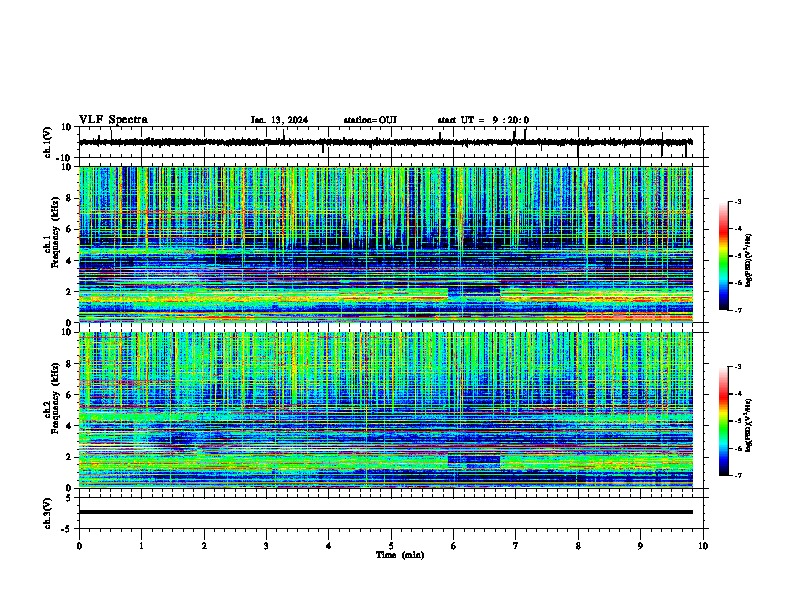Click the dark blue gap near minute 6 in ch.1 spectrogram
The height and width of the screenshot is (612, 792).
(x=474, y=291)
